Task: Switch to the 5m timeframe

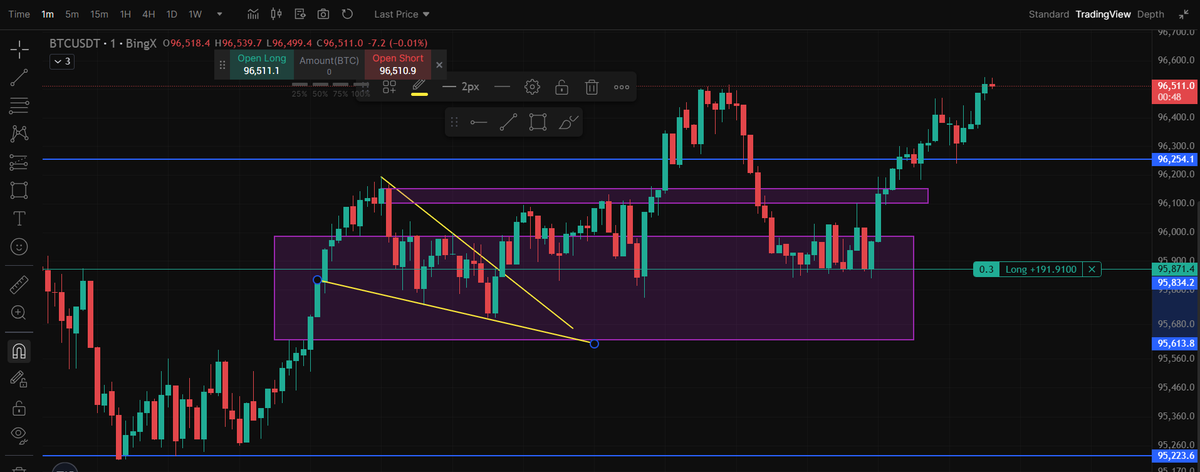Action: pos(73,15)
